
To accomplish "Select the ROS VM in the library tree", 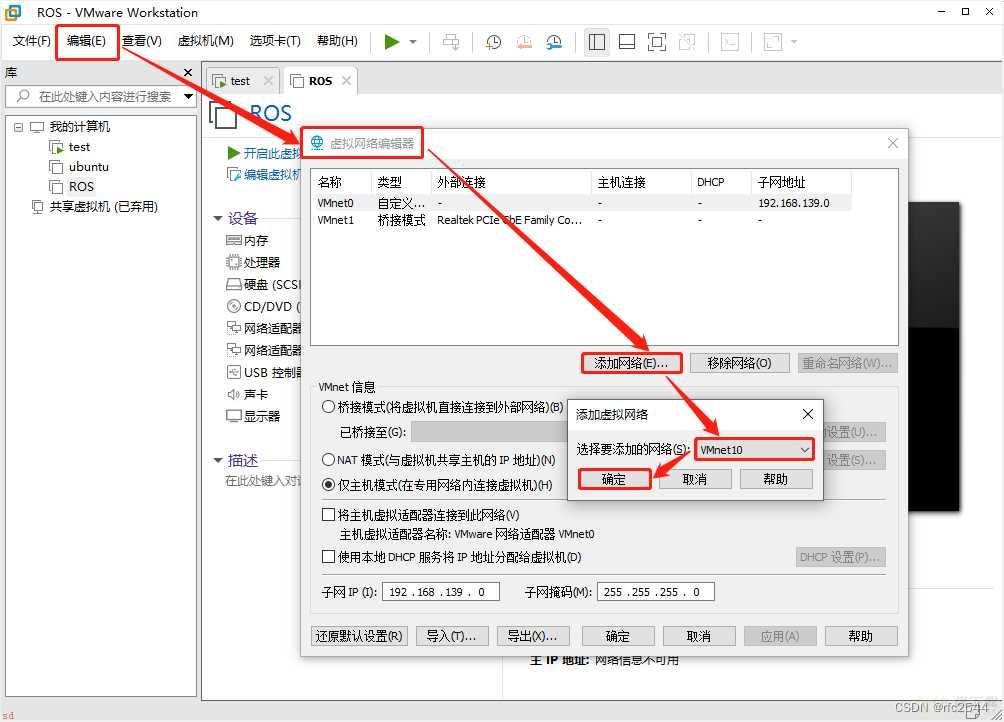I will (81, 186).
